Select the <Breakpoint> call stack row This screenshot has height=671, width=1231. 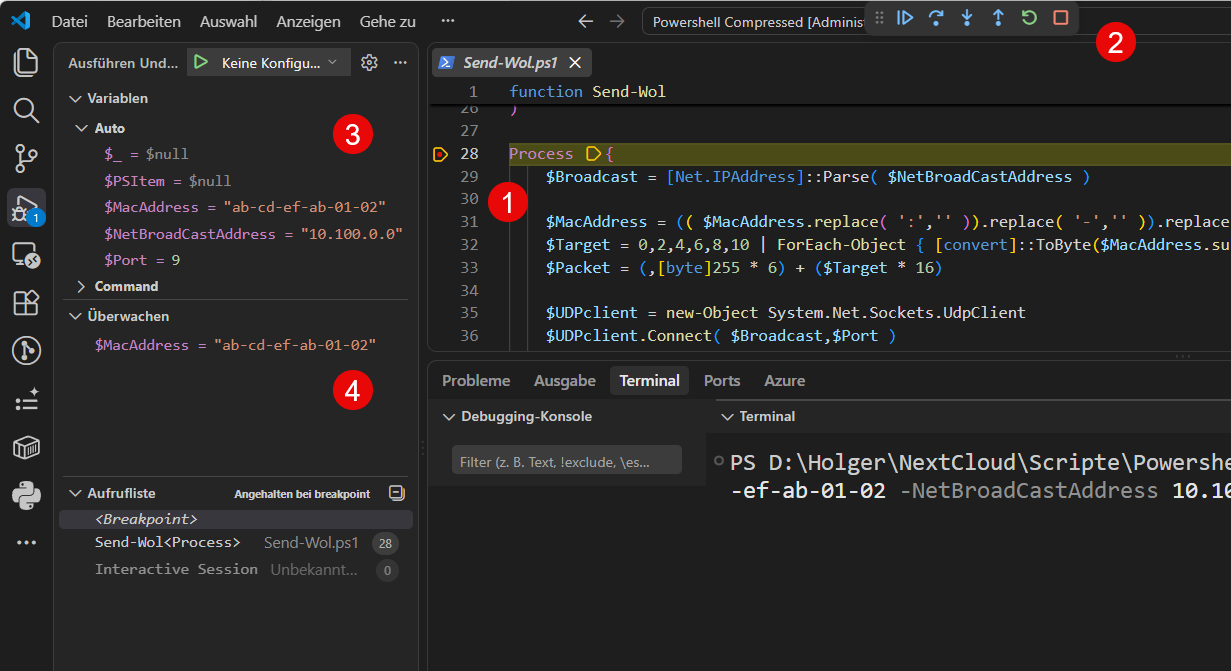coord(236,520)
